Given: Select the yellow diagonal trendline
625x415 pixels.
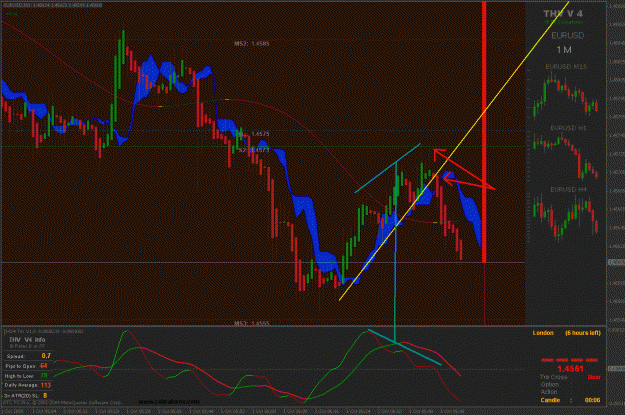Looking at the screenshot, I should tap(454, 151).
